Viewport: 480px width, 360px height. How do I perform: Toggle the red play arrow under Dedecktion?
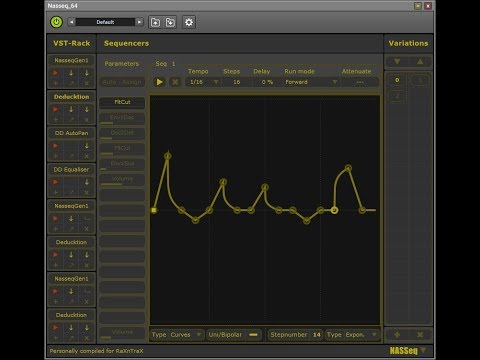click(55, 109)
